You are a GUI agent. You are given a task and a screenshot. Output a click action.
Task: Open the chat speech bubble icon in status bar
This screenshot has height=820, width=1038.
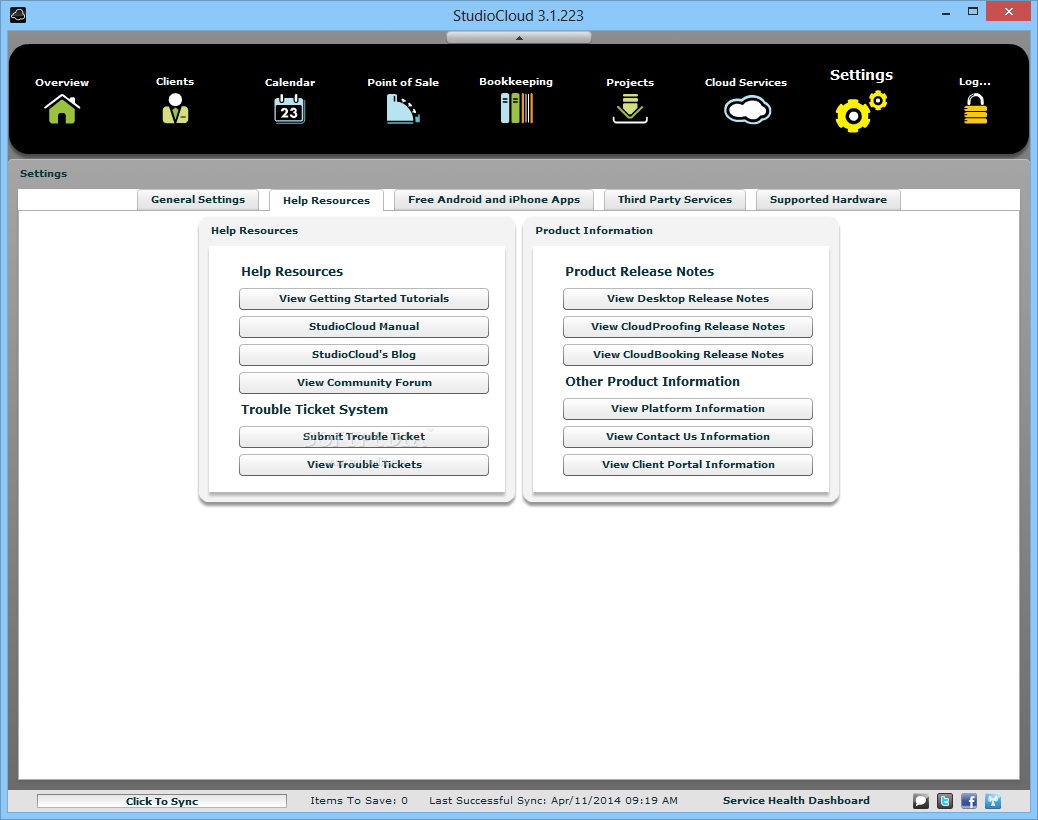click(x=921, y=801)
